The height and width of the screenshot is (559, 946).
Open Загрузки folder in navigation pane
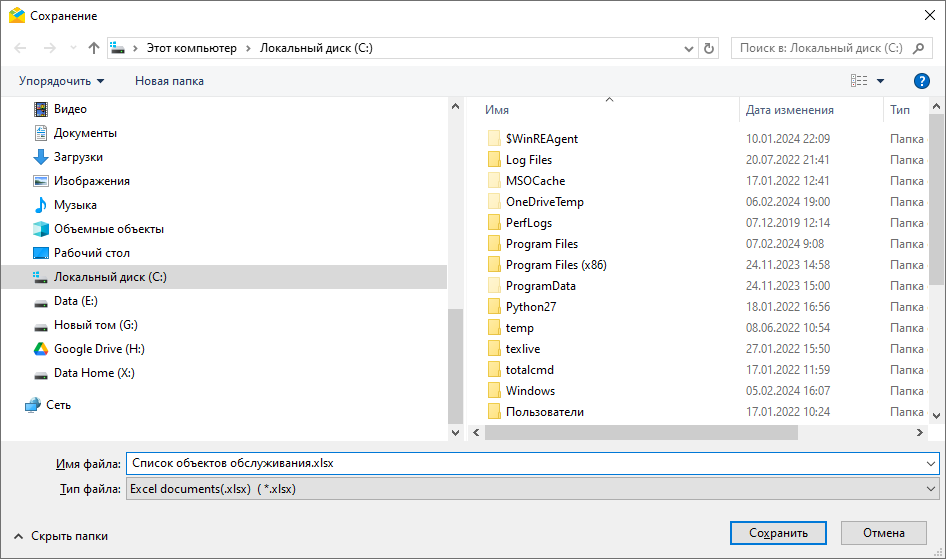(x=78, y=157)
